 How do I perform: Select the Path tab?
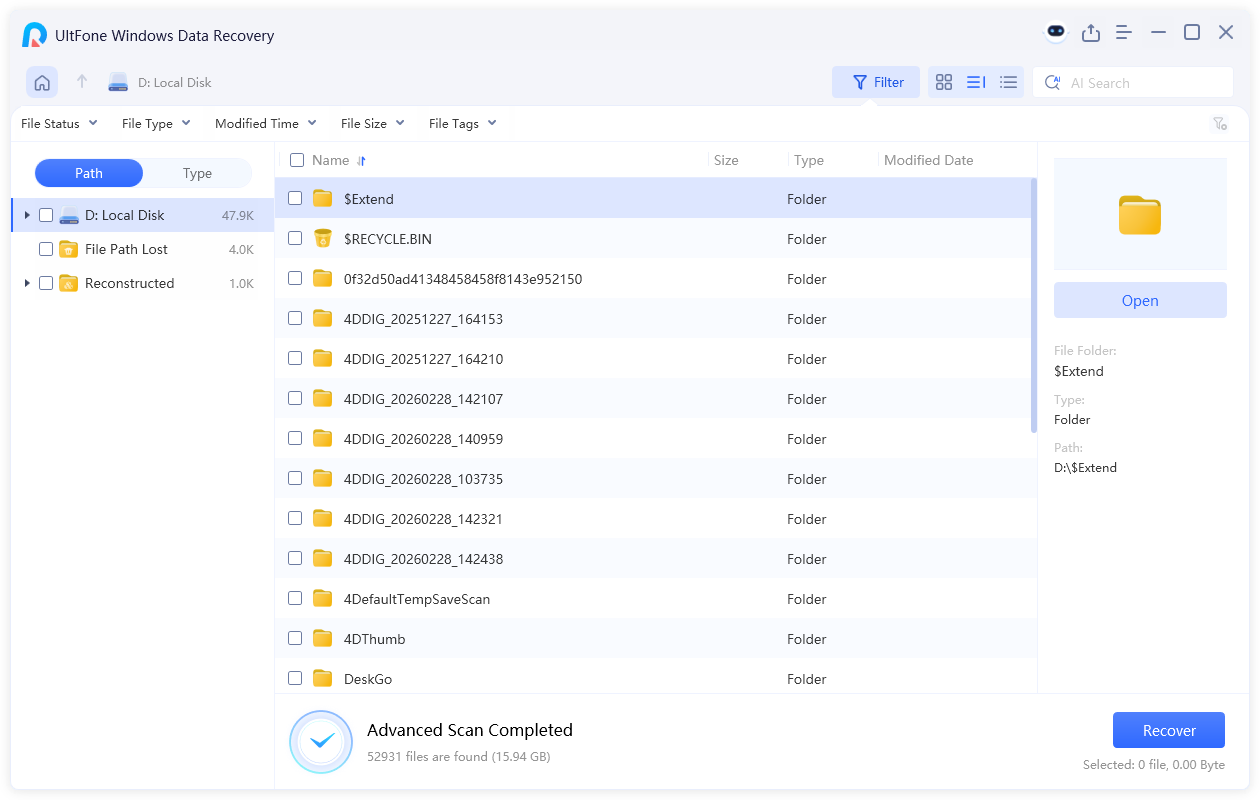tap(89, 173)
